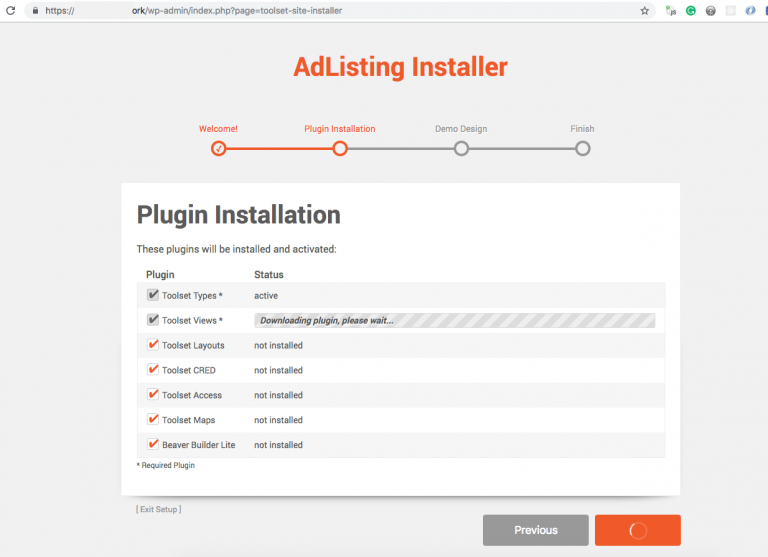Viewport: 768px width, 557px height.
Task: Reload the page with the browser refresh icon
Action: click(10, 10)
